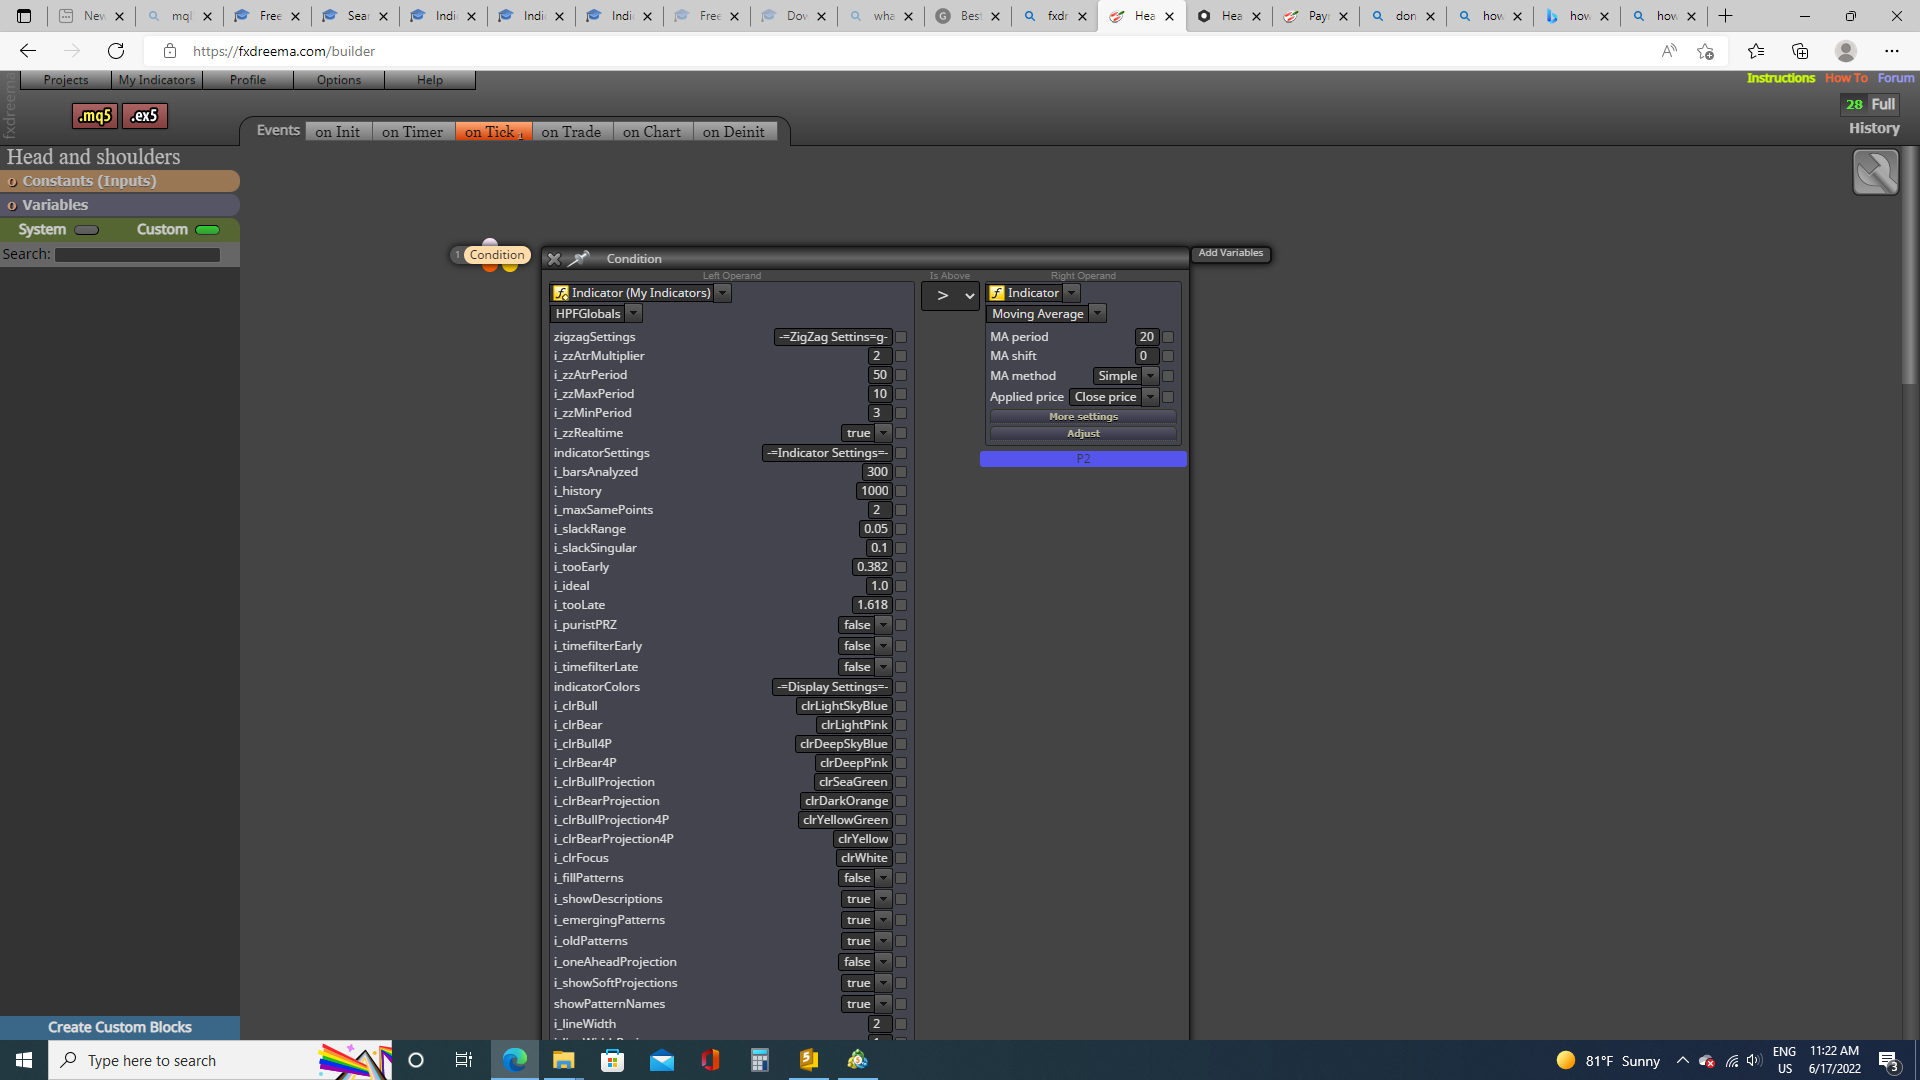Export project using .mq5 icon
Screen dimensions: 1920x1080
pyautogui.click(x=95, y=116)
